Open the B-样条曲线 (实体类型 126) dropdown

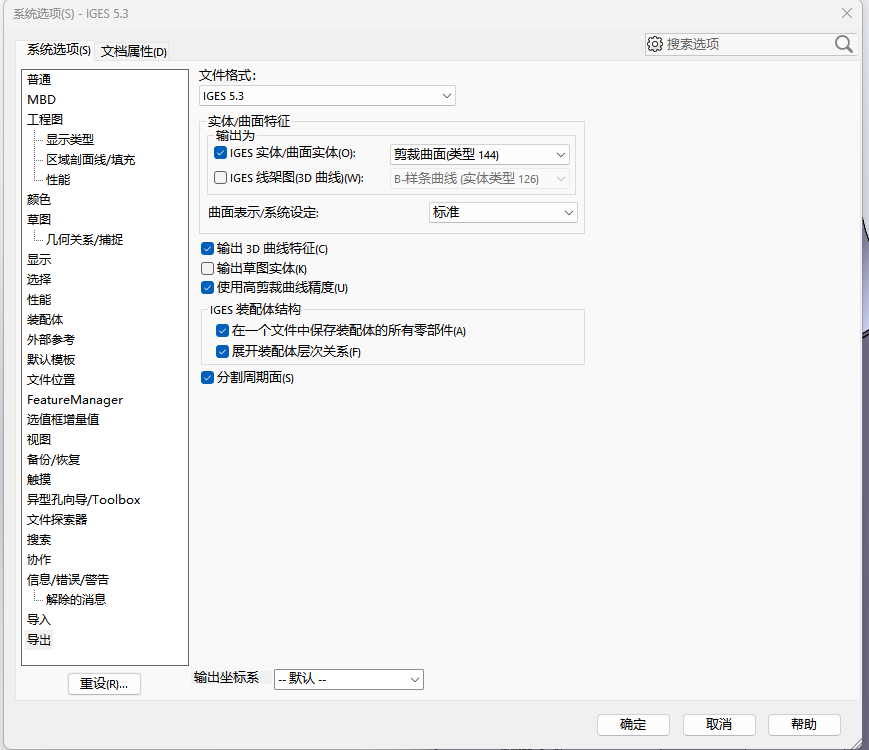click(x=479, y=179)
